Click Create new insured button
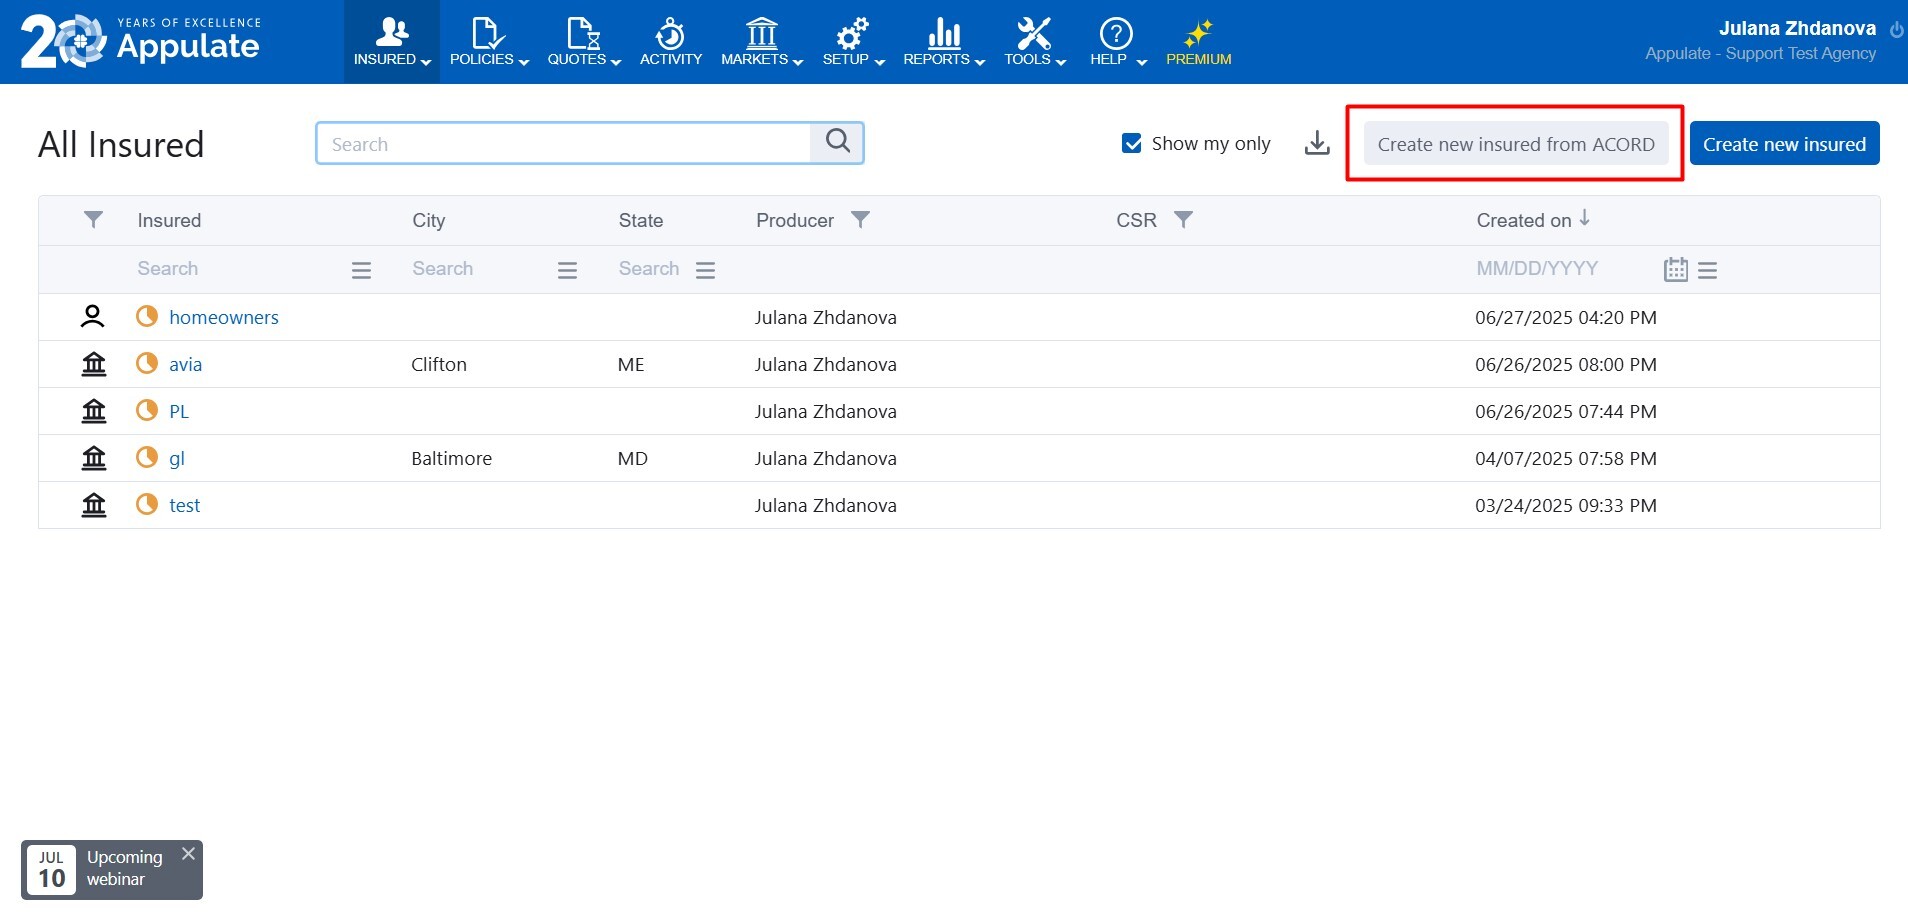The height and width of the screenshot is (914, 1908). pos(1784,144)
